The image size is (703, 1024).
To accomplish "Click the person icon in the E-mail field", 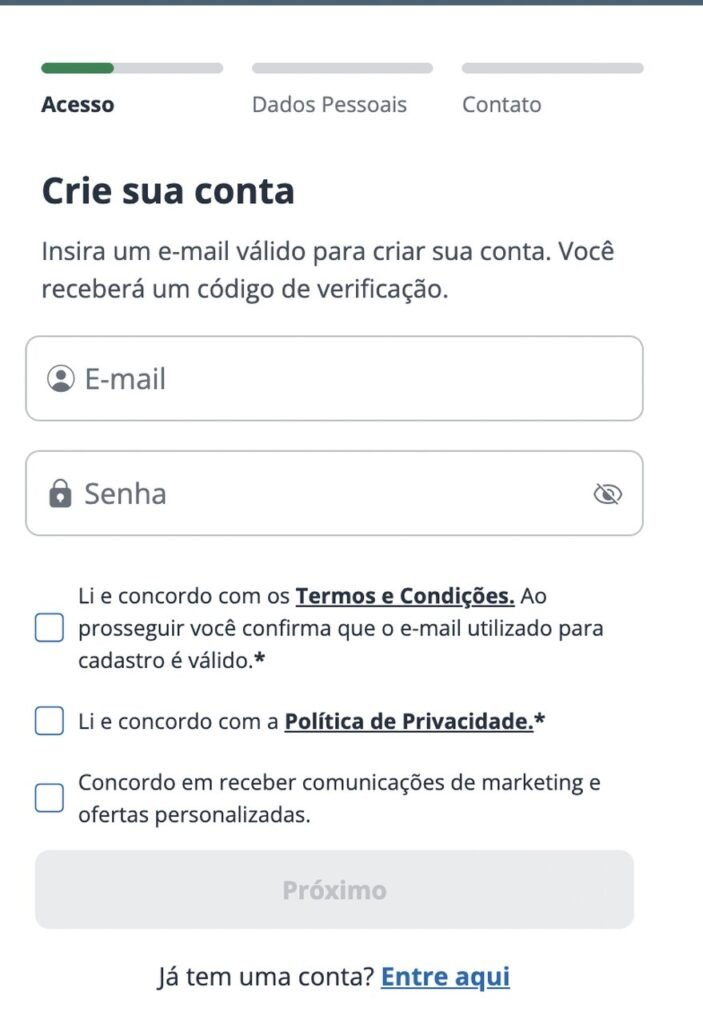I will click(x=62, y=378).
